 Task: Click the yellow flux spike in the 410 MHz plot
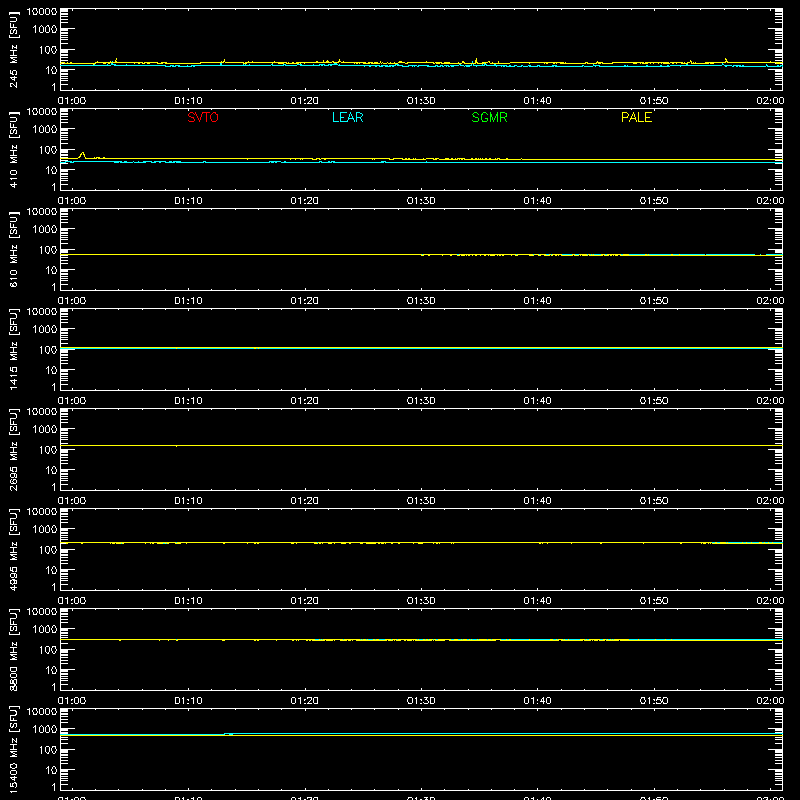click(x=82, y=155)
